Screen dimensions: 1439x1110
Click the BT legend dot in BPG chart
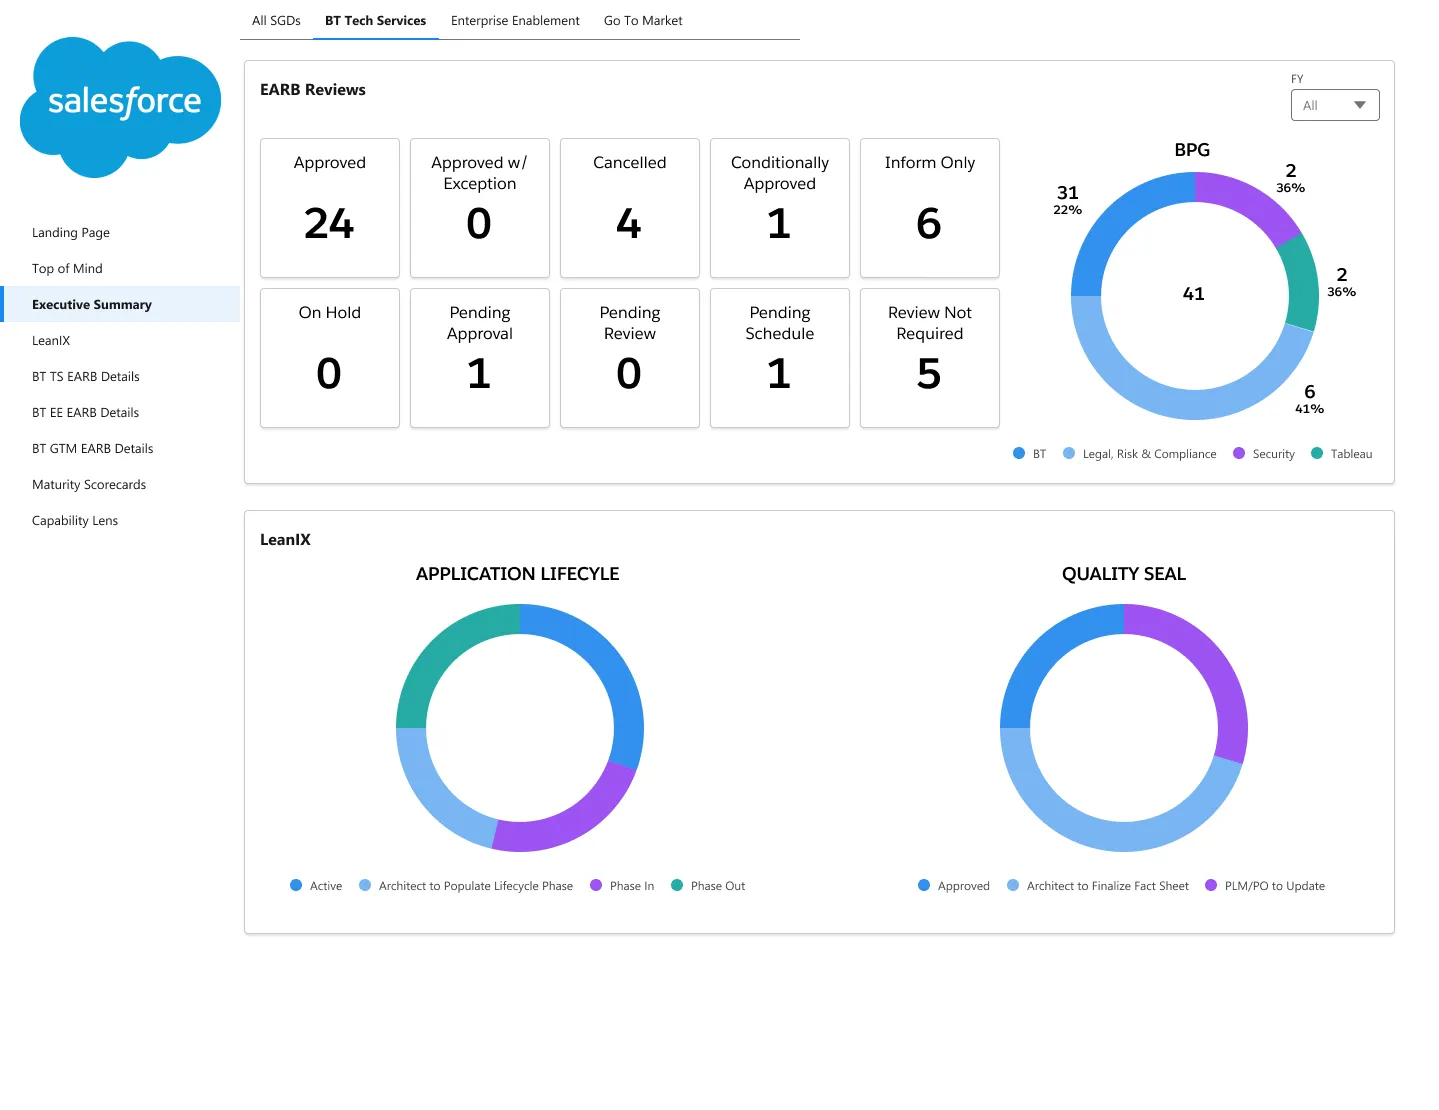(x=1019, y=454)
